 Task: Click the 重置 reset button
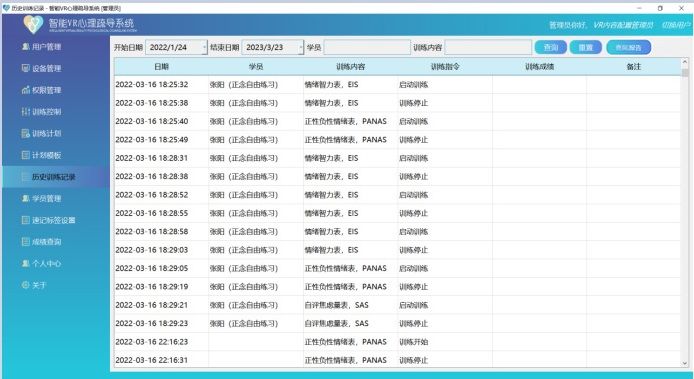[x=586, y=47]
